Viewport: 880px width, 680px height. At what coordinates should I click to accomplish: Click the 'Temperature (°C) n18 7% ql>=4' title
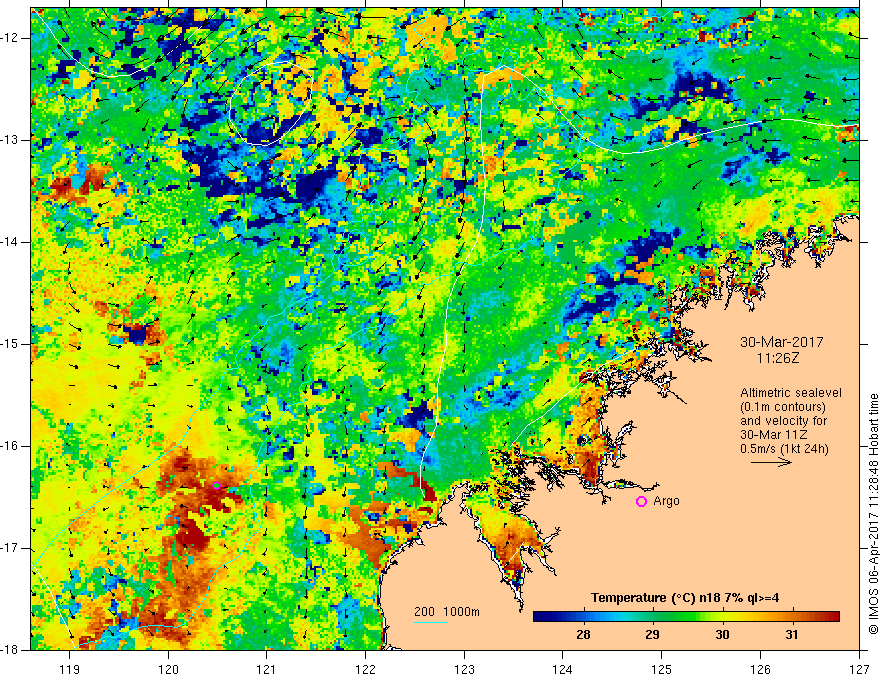tap(685, 598)
